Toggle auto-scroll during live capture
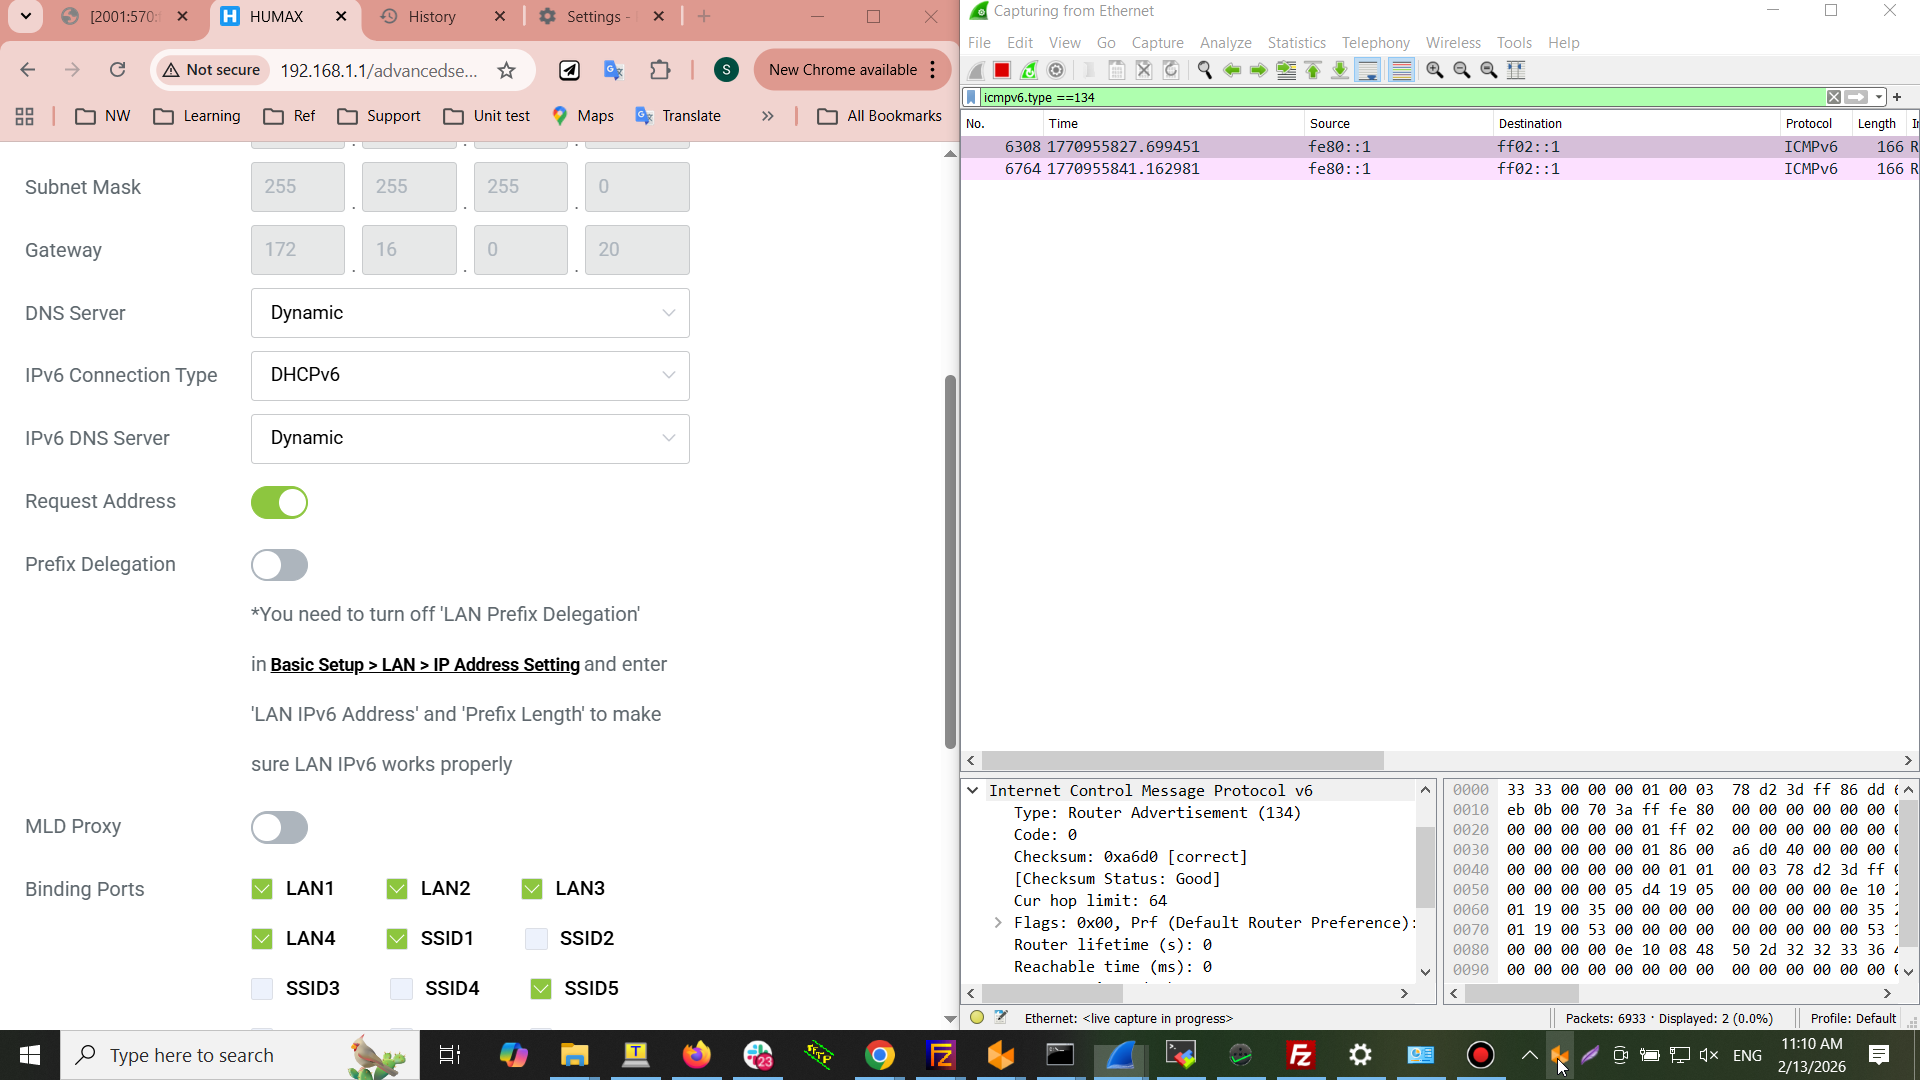The height and width of the screenshot is (1080, 1920). (1367, 70)
